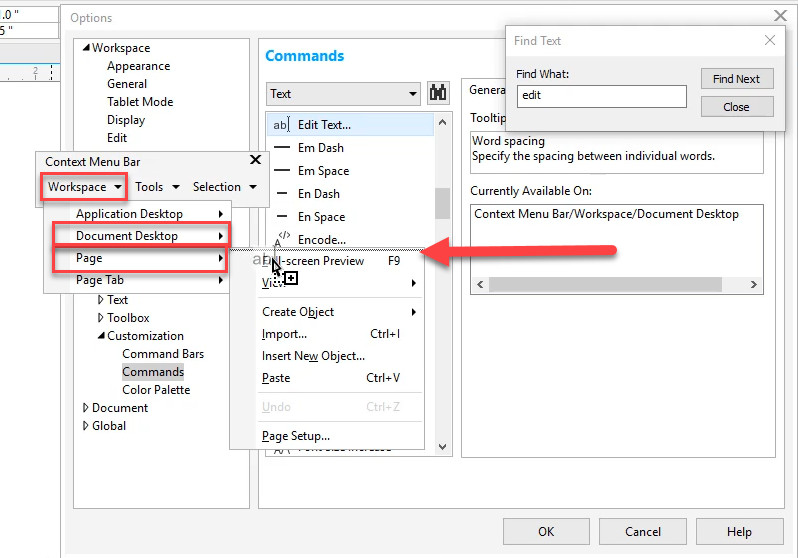Open the Text category dropdown

pos(343,94)
